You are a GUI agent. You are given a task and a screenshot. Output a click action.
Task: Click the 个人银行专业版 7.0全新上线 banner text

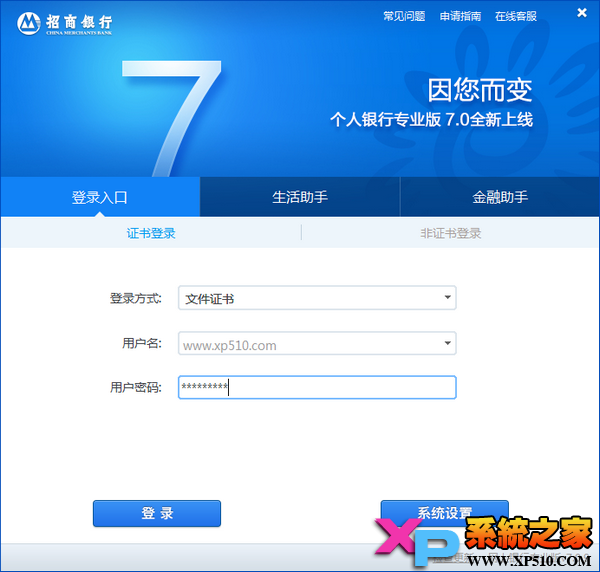[432, 119]
